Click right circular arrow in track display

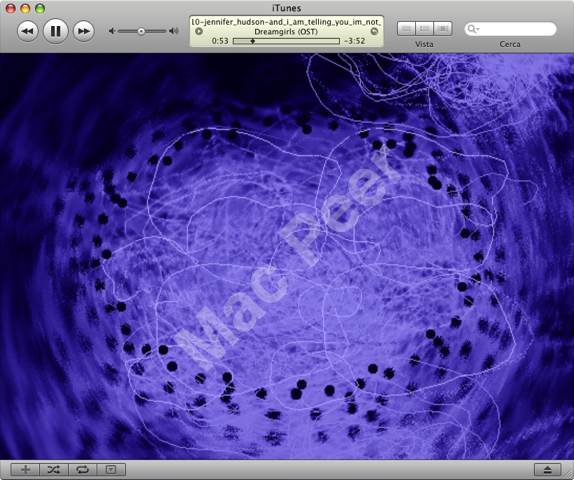(374, 31)
